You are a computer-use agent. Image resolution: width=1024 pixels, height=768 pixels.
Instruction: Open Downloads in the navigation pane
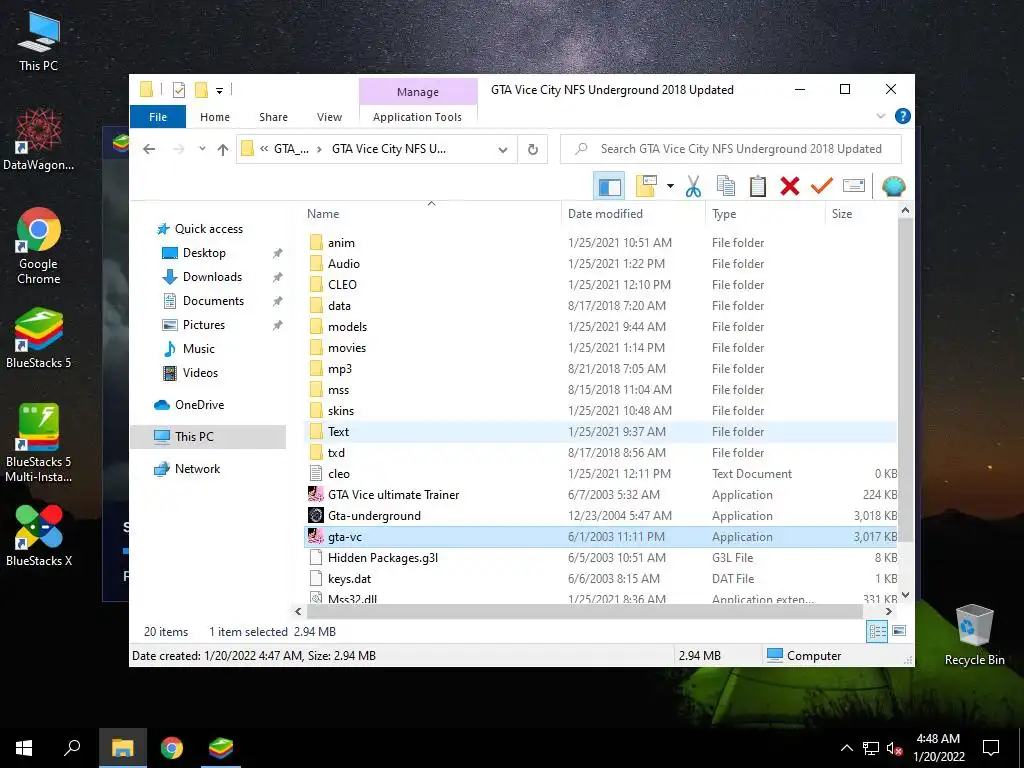(212, 277)
